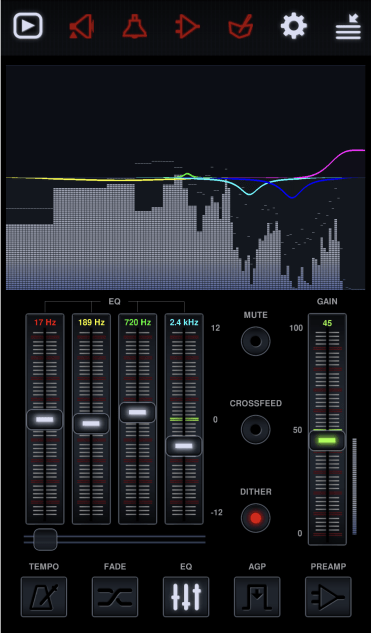
Task: Click the vertical level meter beside Gain
Action: click(x=354, y=486)
